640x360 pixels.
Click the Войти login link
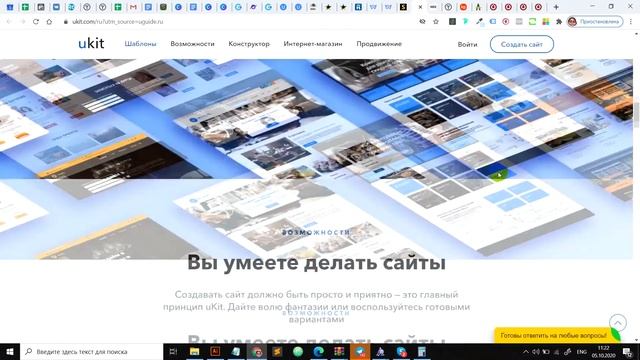[467, 44]
